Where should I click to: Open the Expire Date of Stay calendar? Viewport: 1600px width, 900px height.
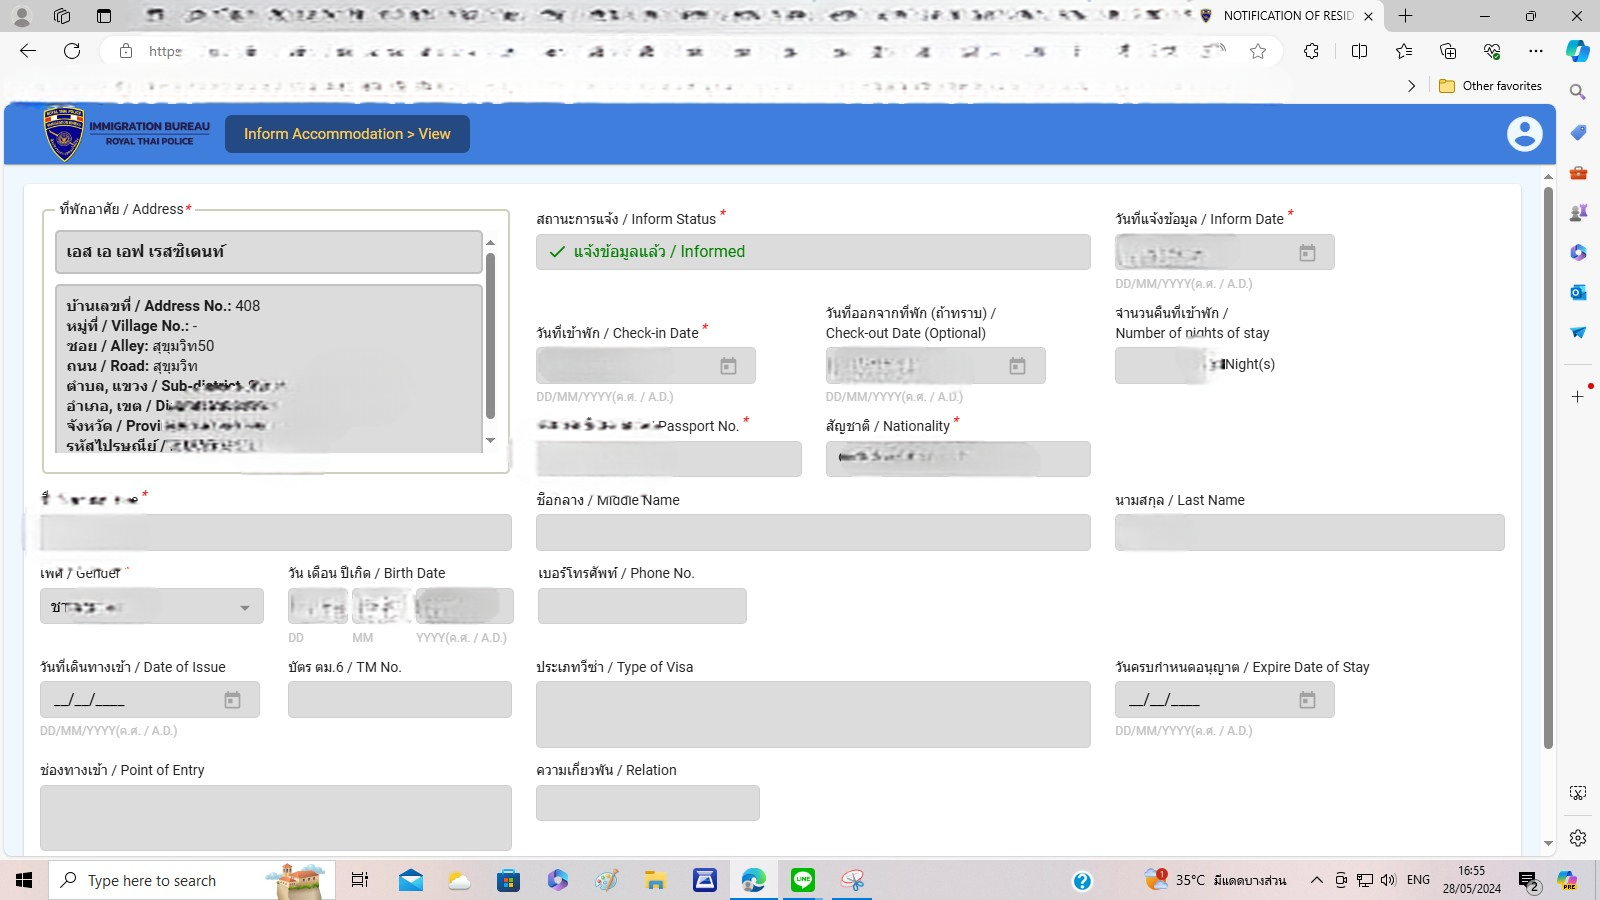(x=1307, y=700)
